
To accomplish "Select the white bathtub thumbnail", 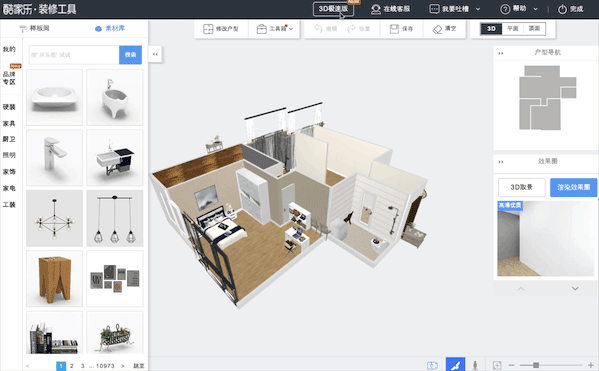I will coord(115,97).
